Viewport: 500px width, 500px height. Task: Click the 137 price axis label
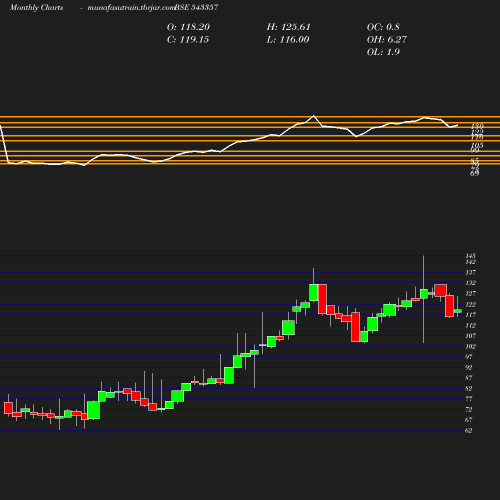471,273
